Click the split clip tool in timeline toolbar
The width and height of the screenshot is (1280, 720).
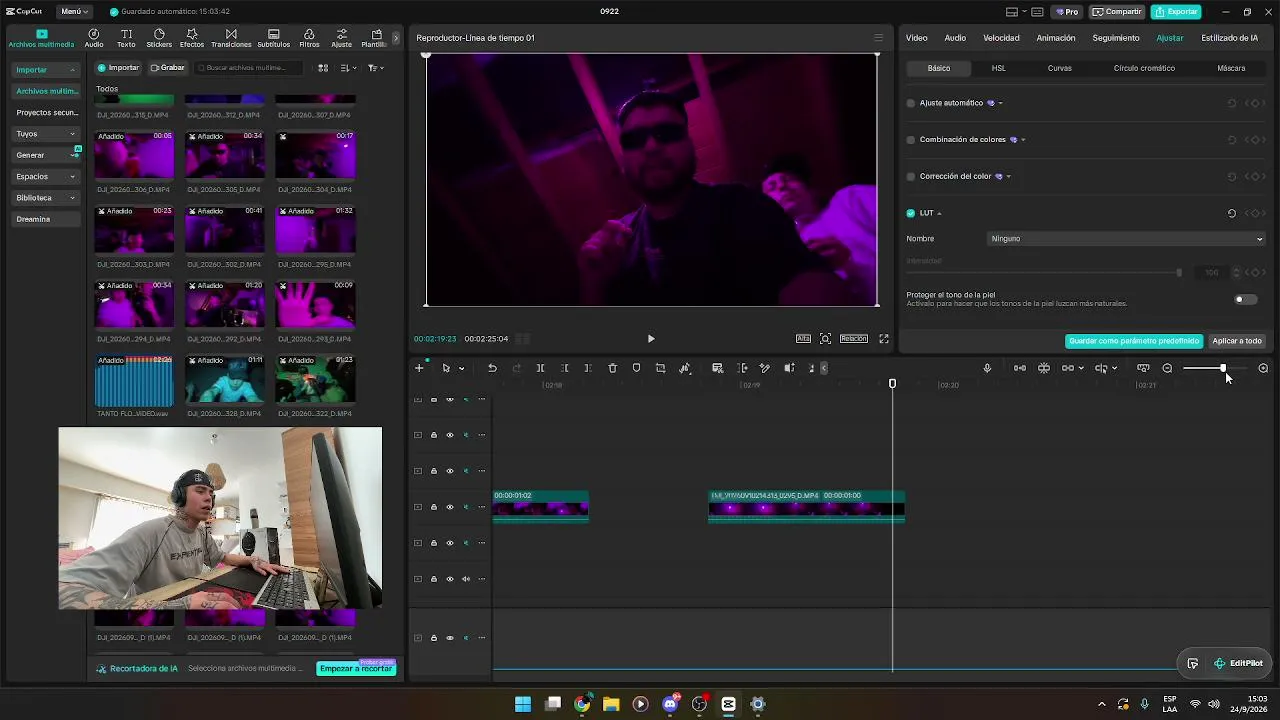(x=540, y=368)
